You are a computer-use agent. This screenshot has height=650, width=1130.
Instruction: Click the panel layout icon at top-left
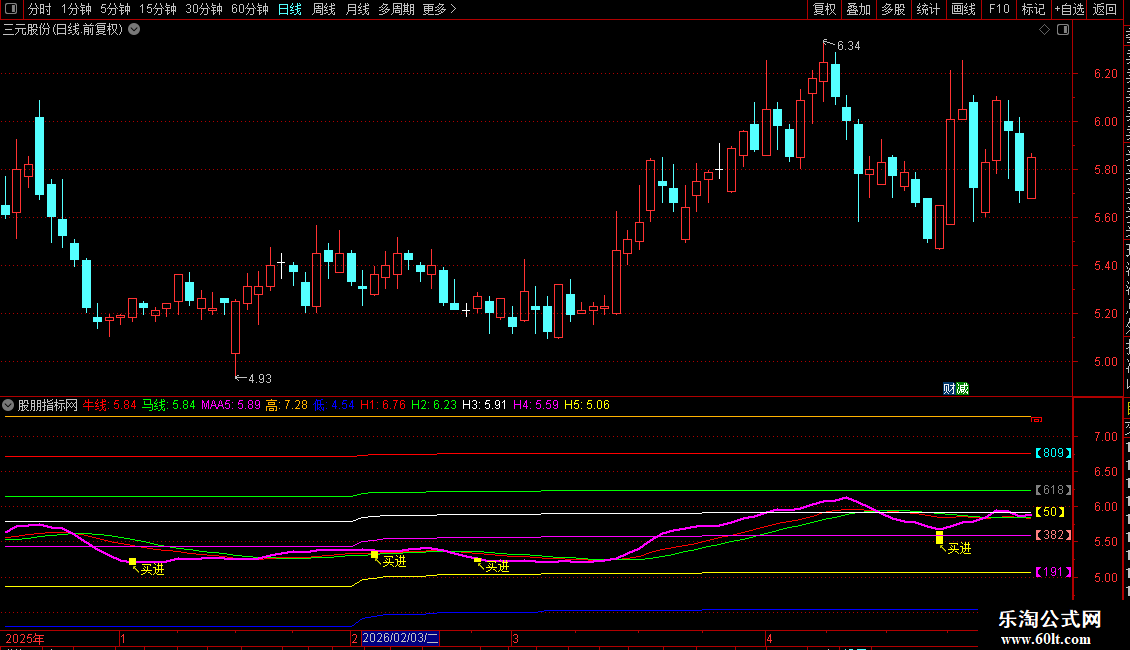pos(11,9)
